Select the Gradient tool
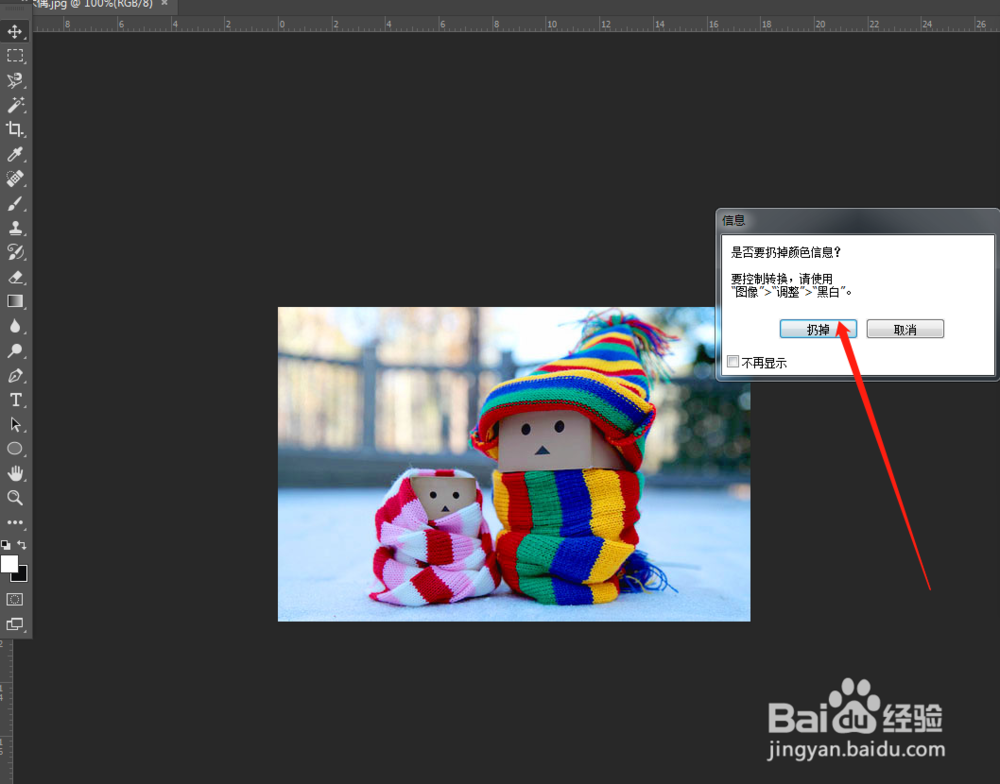Viewport: 1000px width, 784px height. [15, 301]
